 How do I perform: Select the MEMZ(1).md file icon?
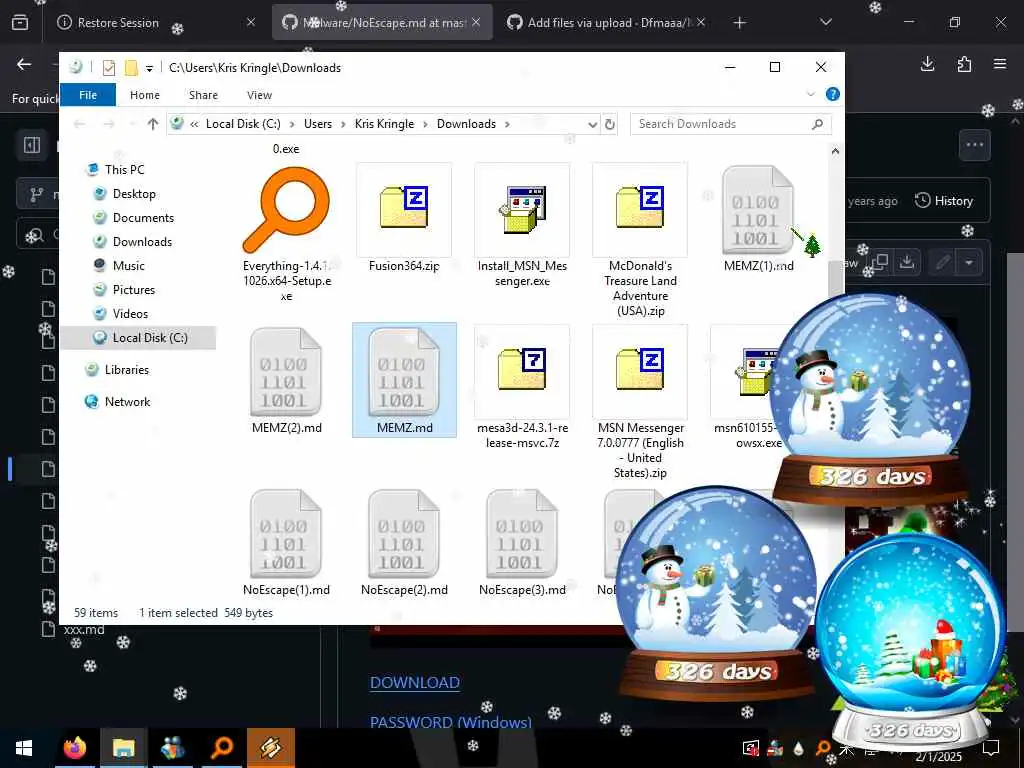pyautogui.click(x=758, y=210)
